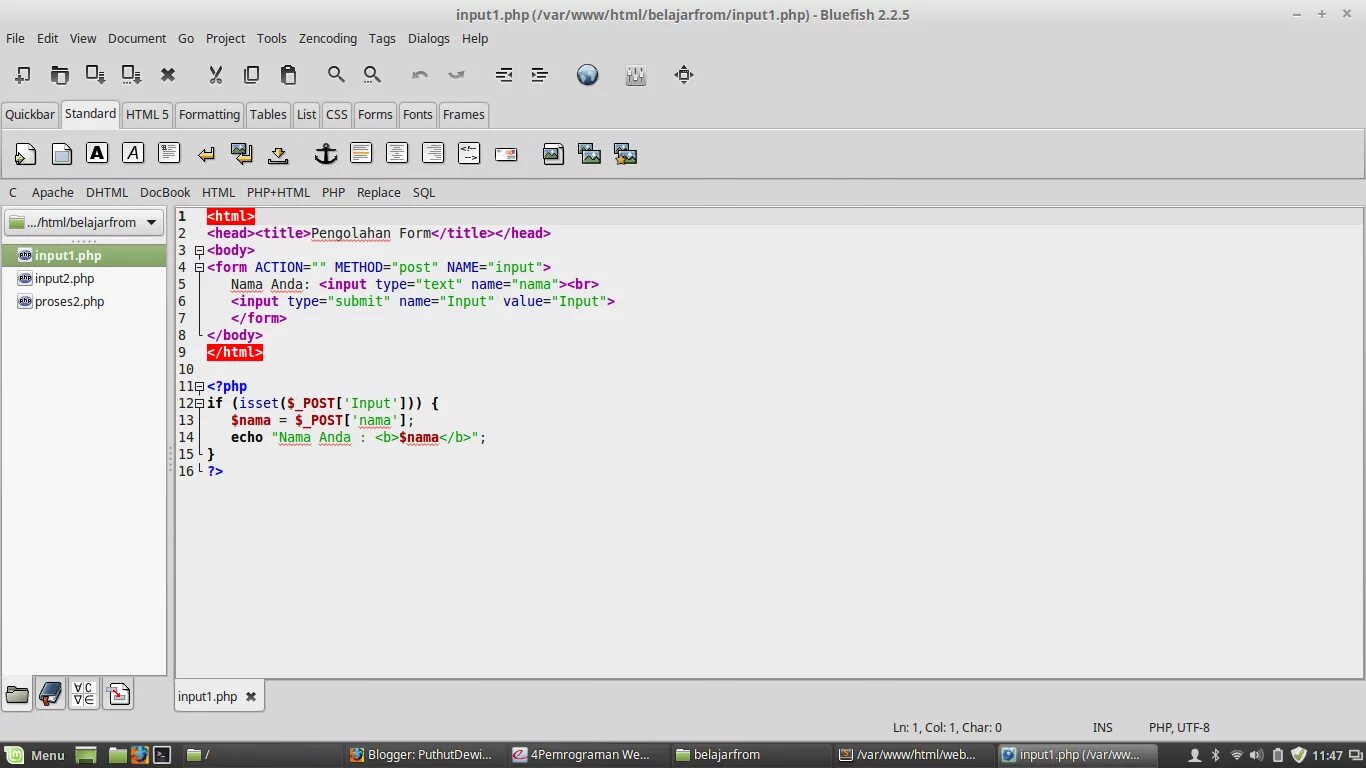Insert break clear-all icon

pos(242,154)
